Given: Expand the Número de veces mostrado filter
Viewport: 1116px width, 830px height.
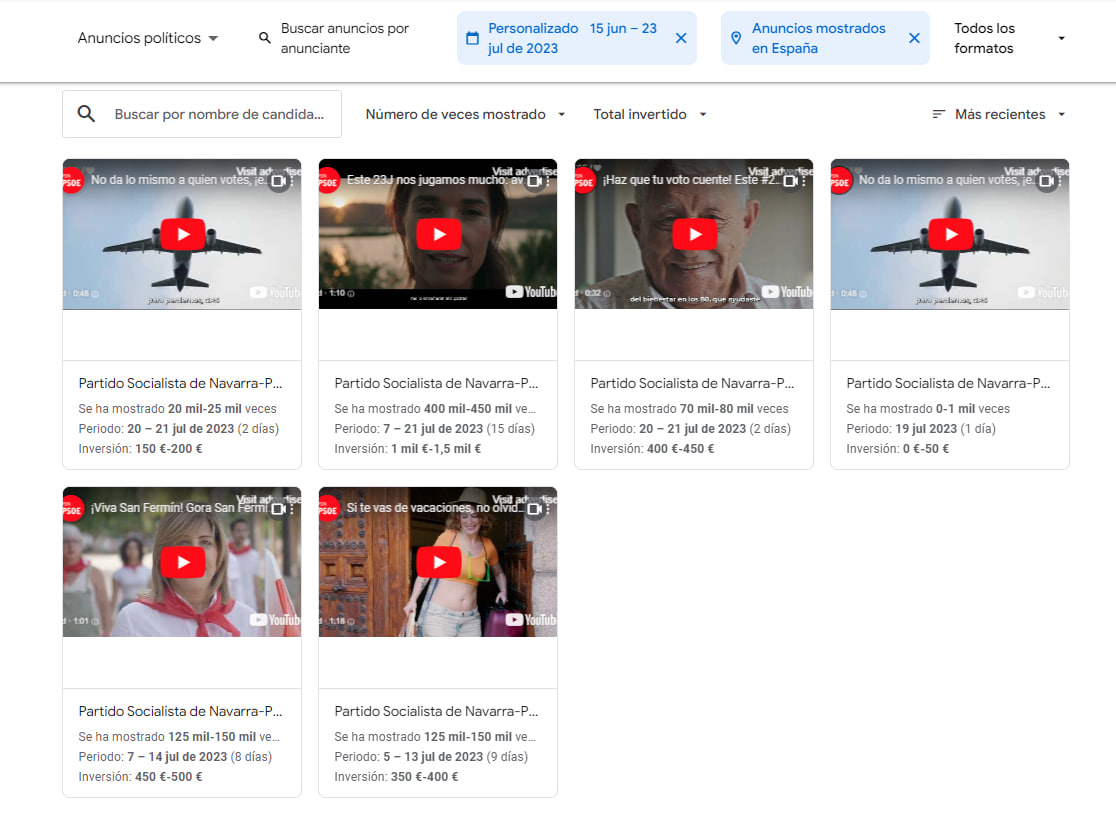Looking at the screenshot, I should click(465, 115).
